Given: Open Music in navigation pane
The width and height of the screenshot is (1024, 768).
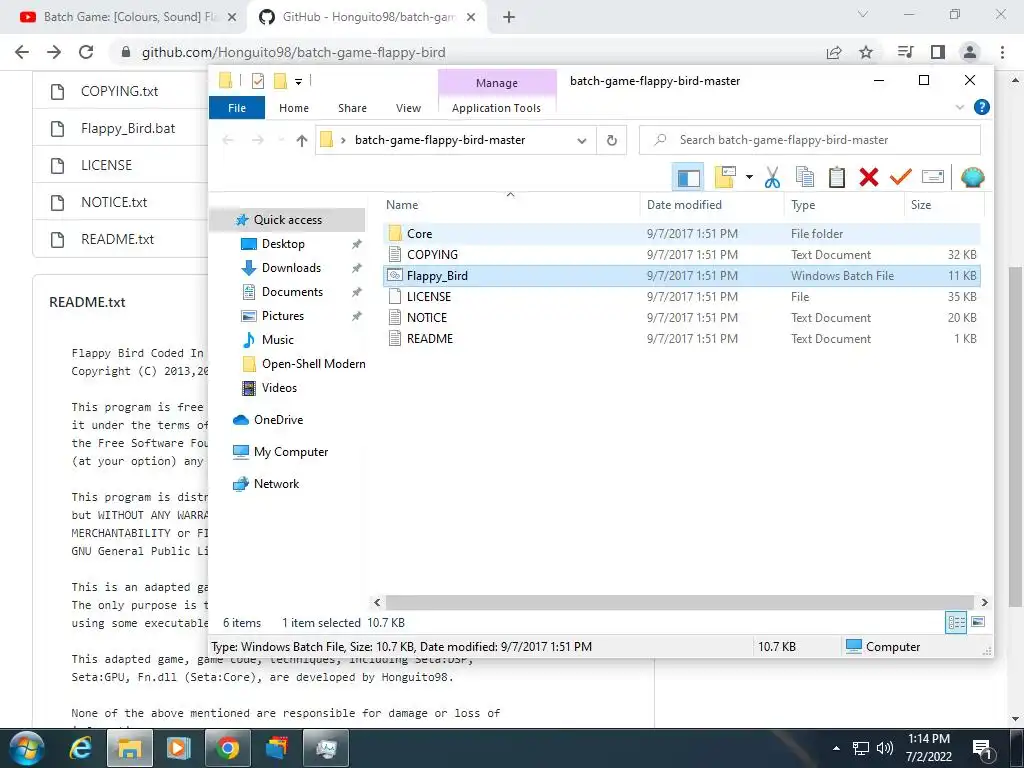Looking at the screenshot, I should click(x=277, y=340).
